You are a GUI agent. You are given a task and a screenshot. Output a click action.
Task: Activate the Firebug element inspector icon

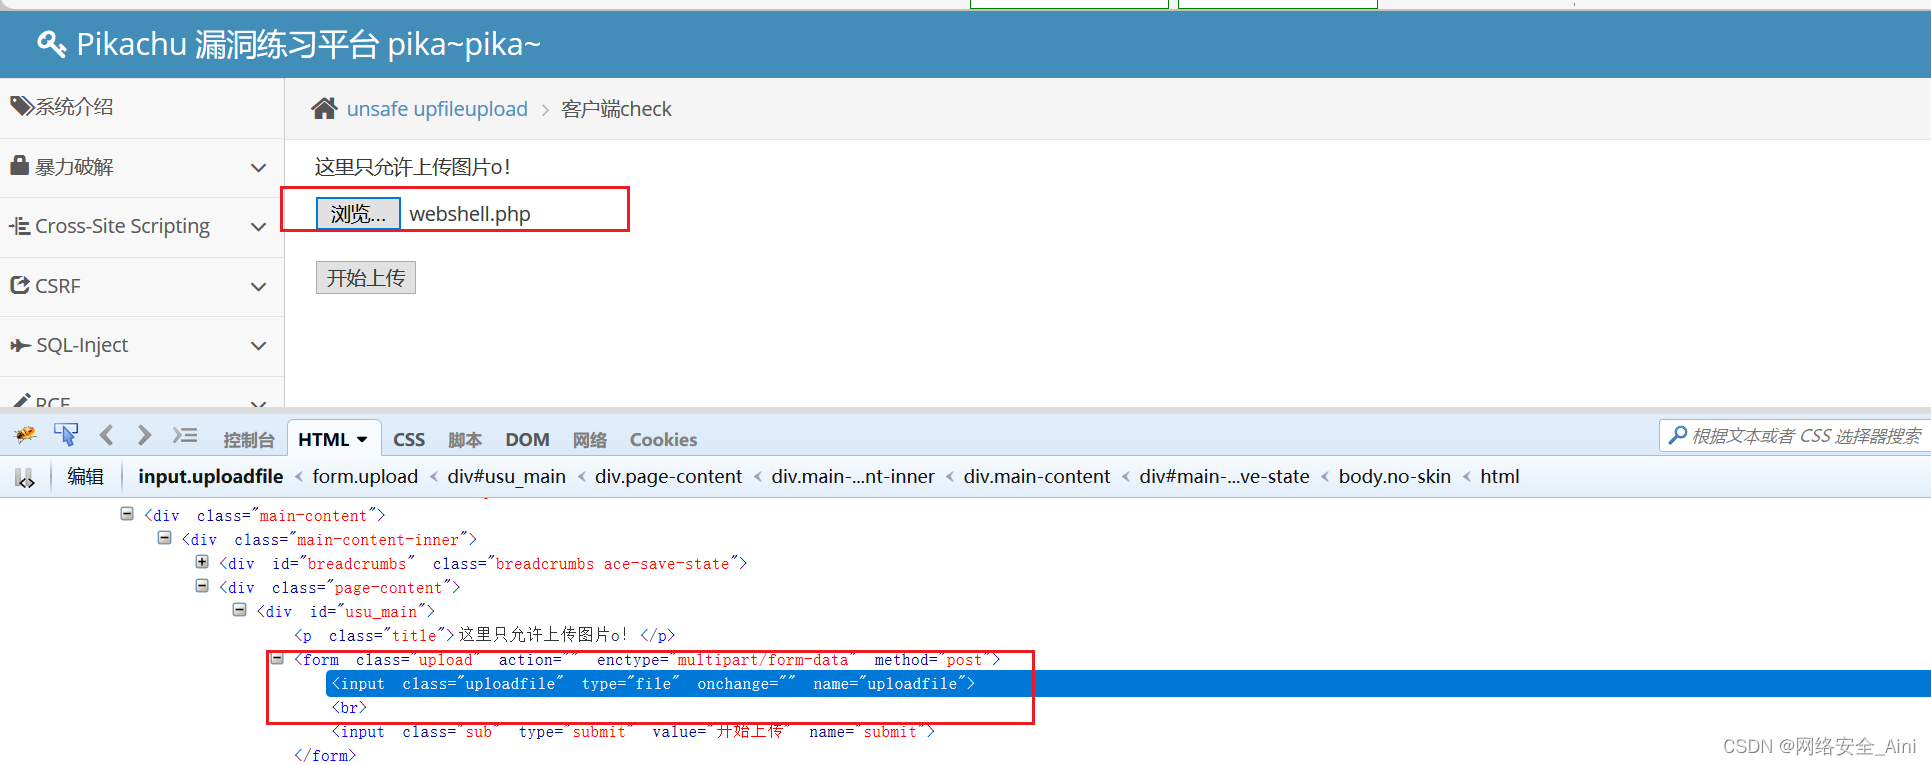point(66,435)
